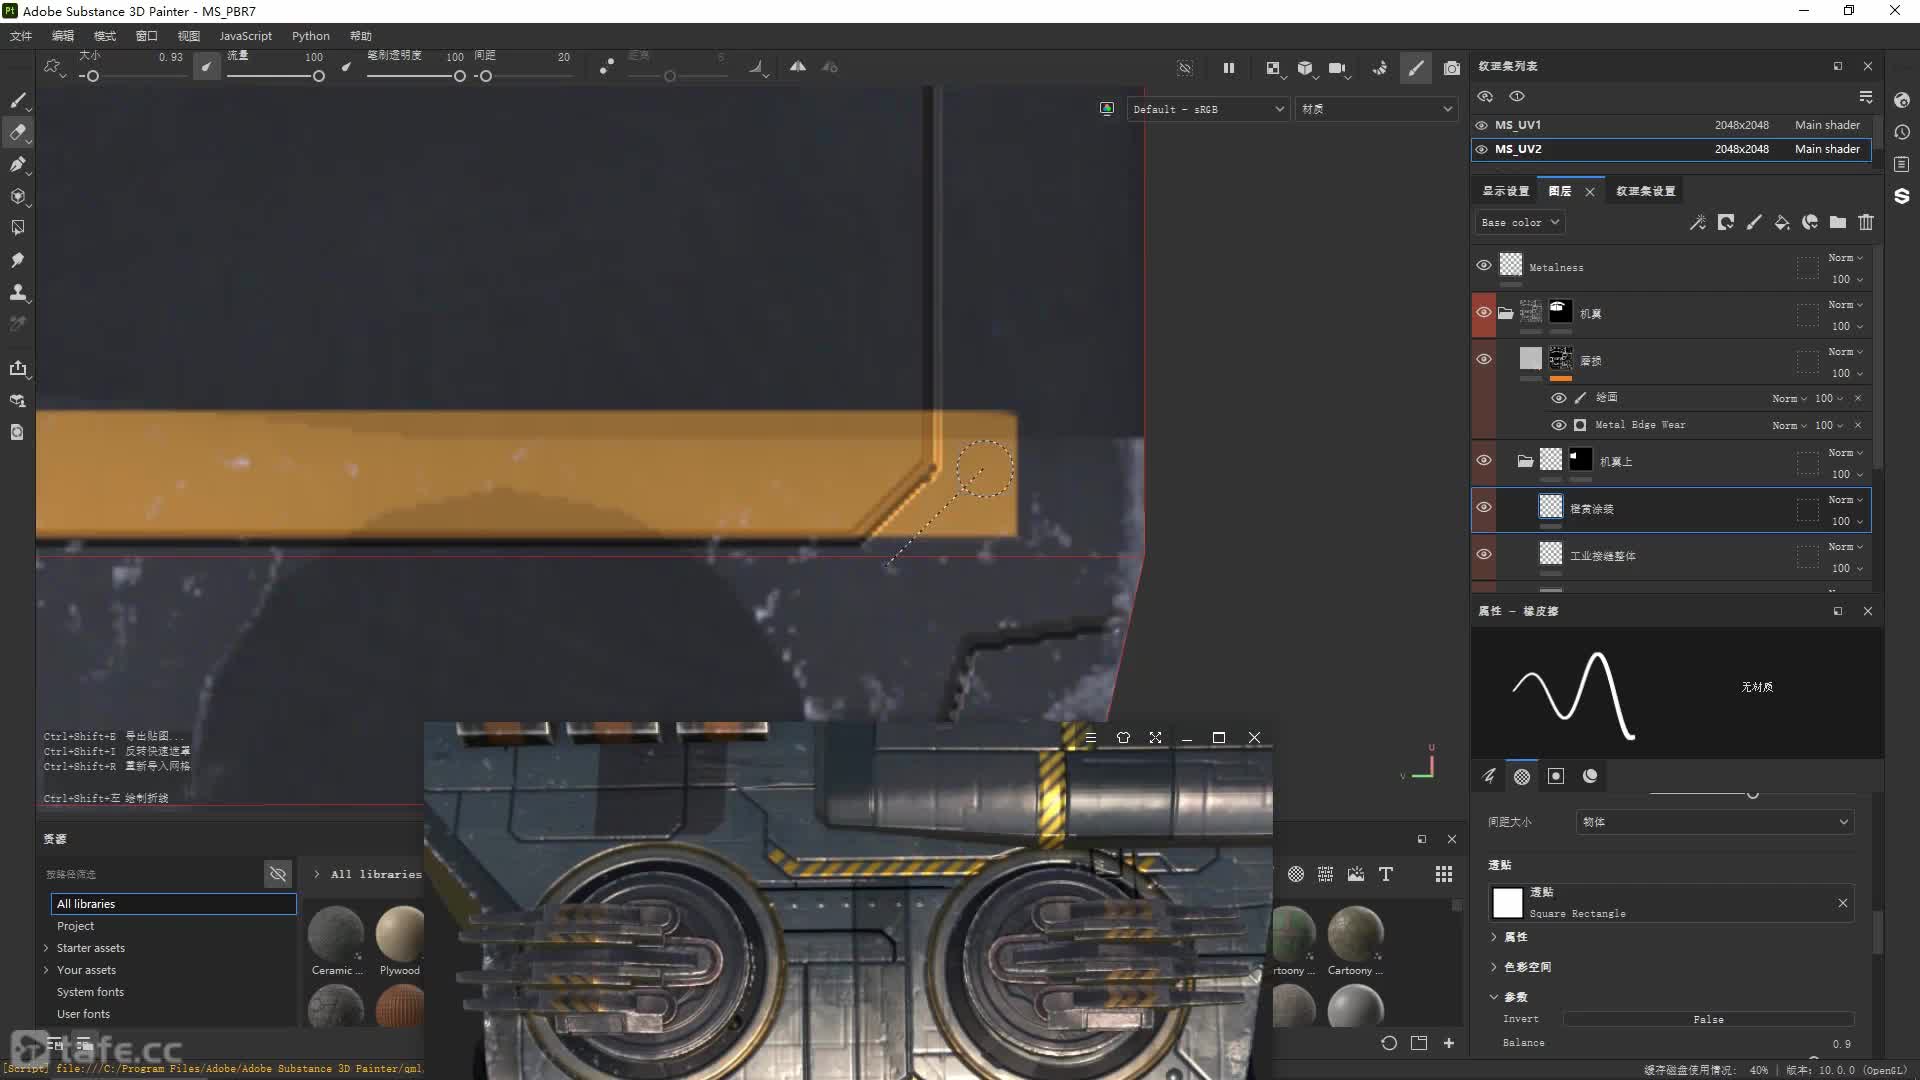Image resolution: width=1920 pixels, height=1080 pixels.
Task: Filter assets by font type icon
Action: point(1386,874)
